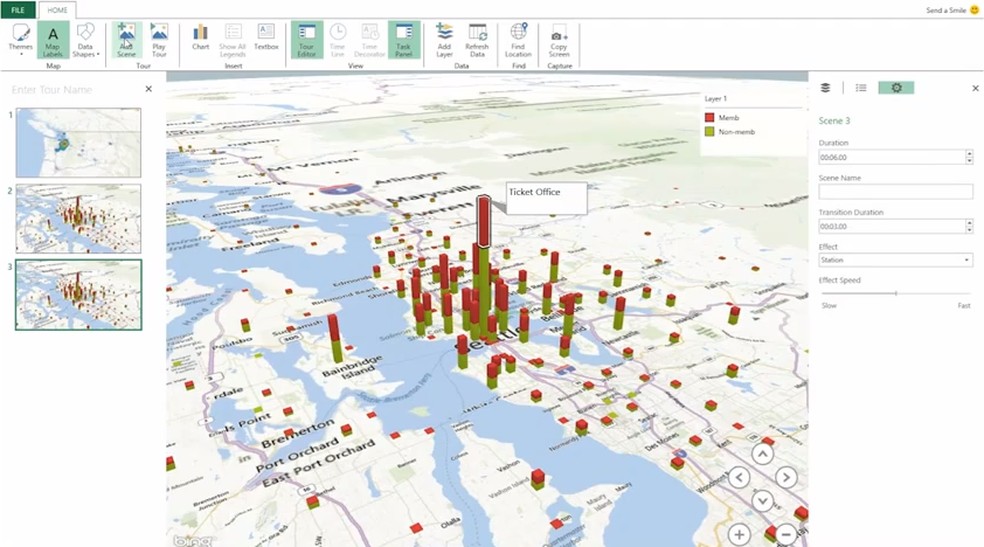Image resolution: width=984 pixels, height=547 pixels.
Task: Select scene 2 thumbnail
Action: coord(78,218)
